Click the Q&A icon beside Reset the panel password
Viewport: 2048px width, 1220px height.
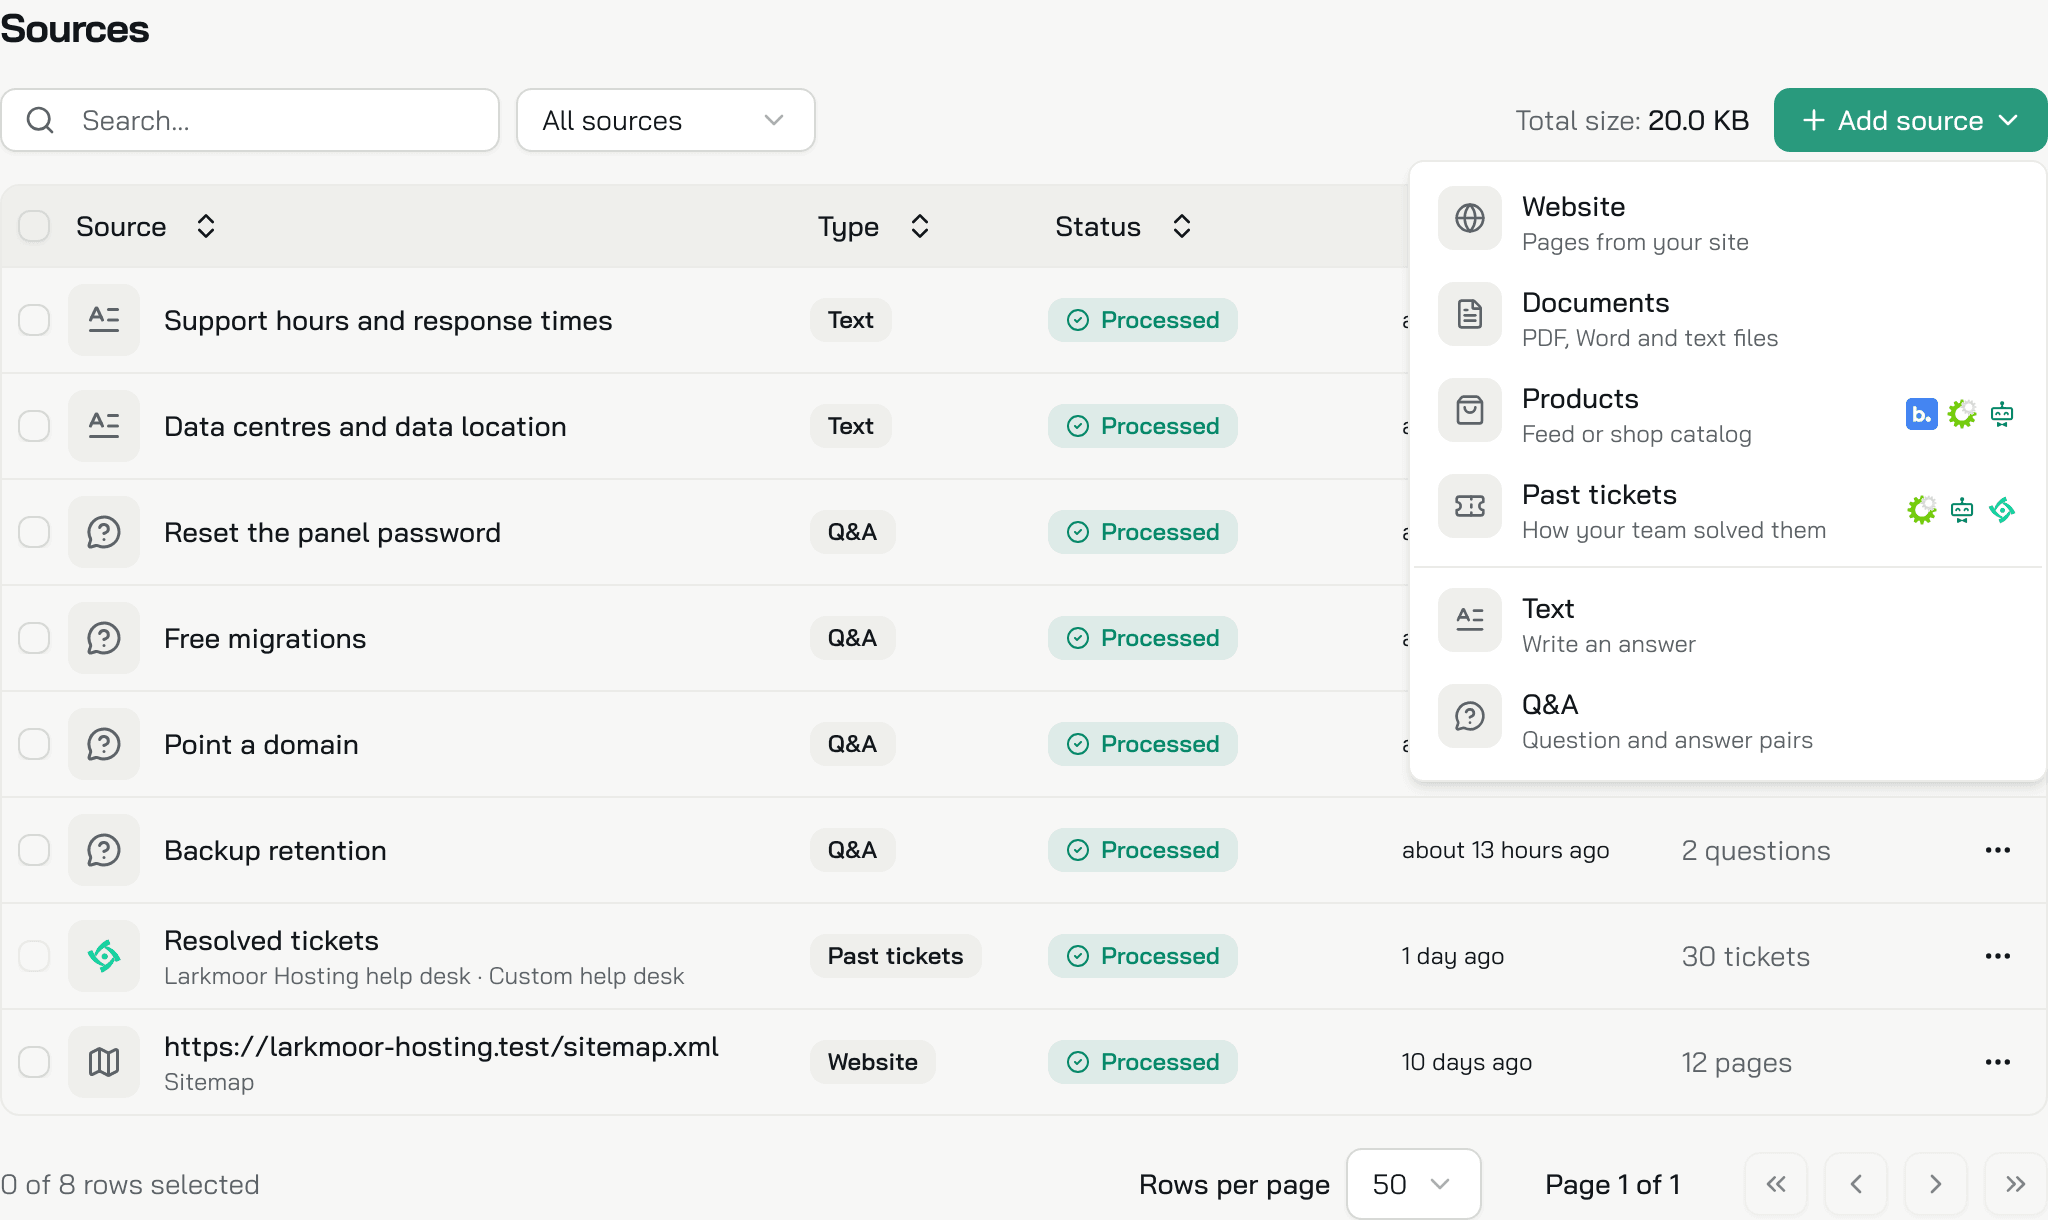point(104,532)
